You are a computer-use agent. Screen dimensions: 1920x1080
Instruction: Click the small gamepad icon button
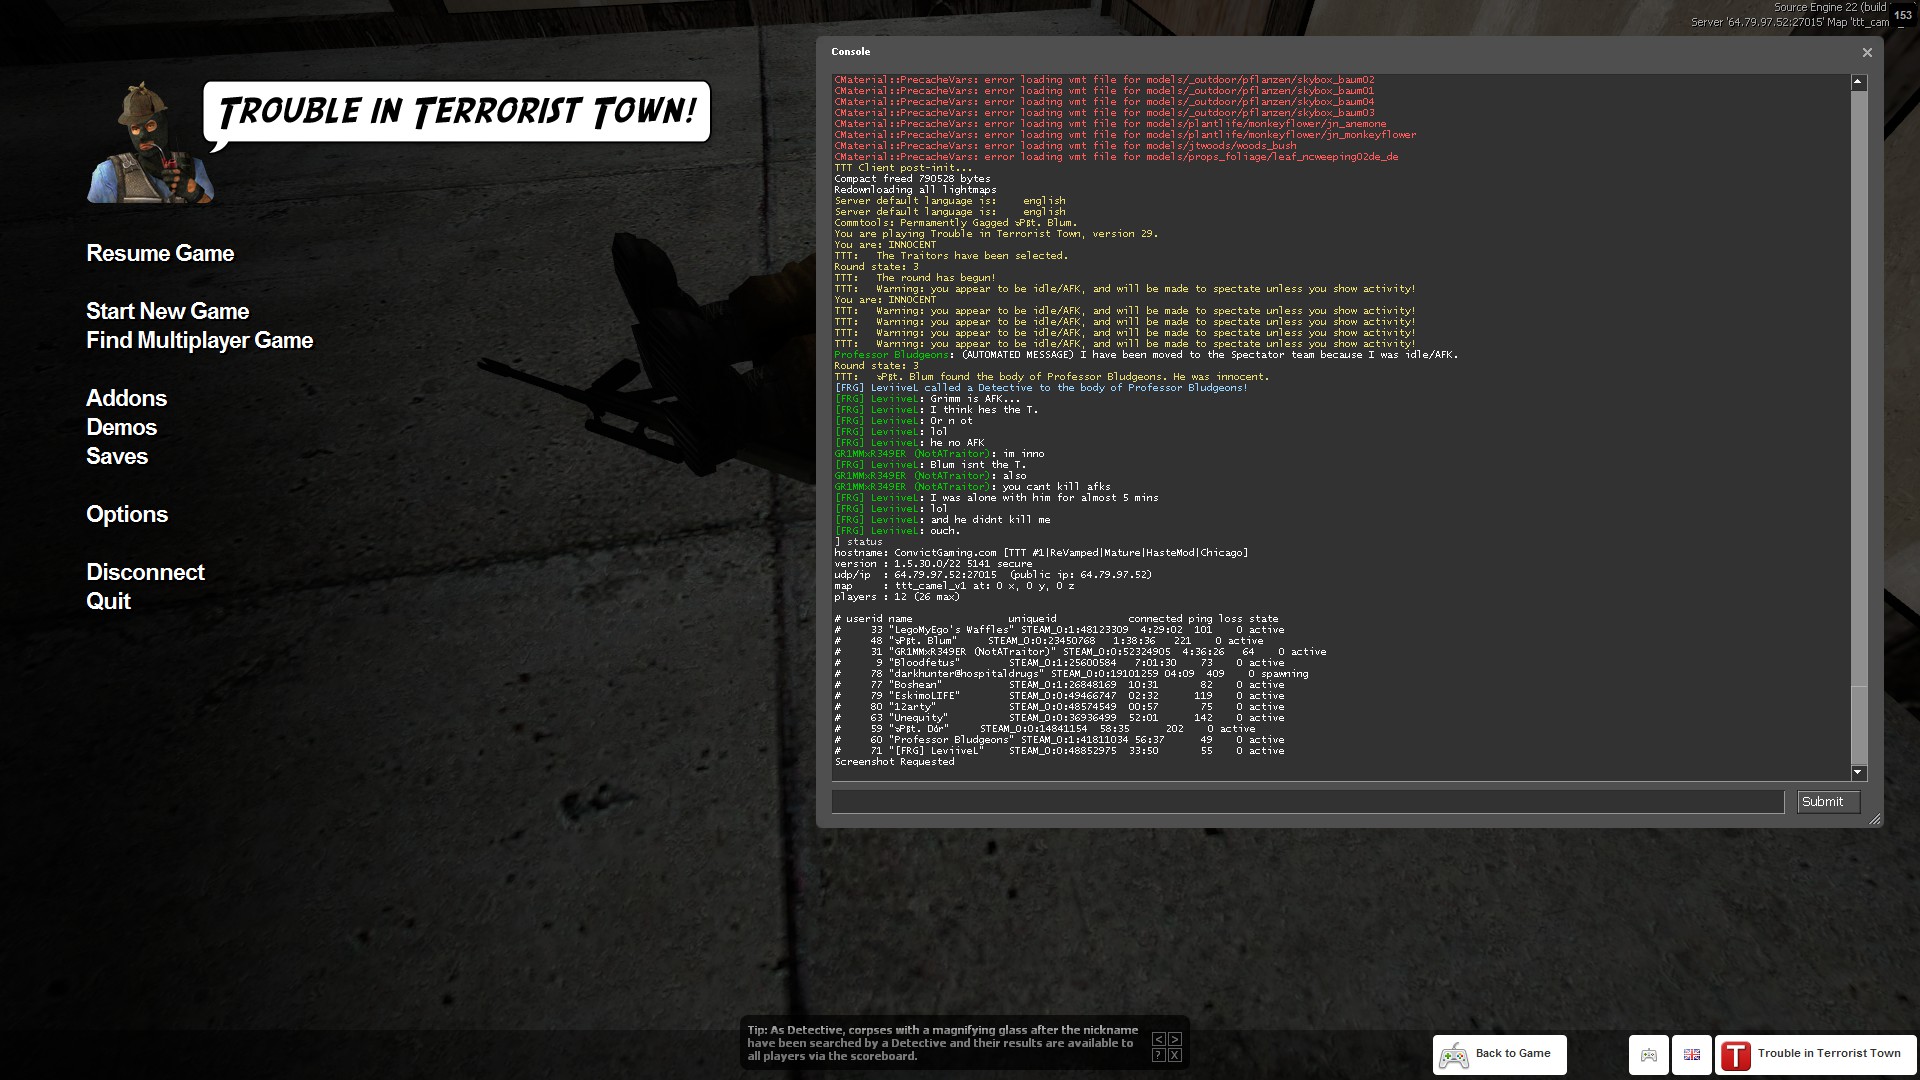[1649, 1054]
